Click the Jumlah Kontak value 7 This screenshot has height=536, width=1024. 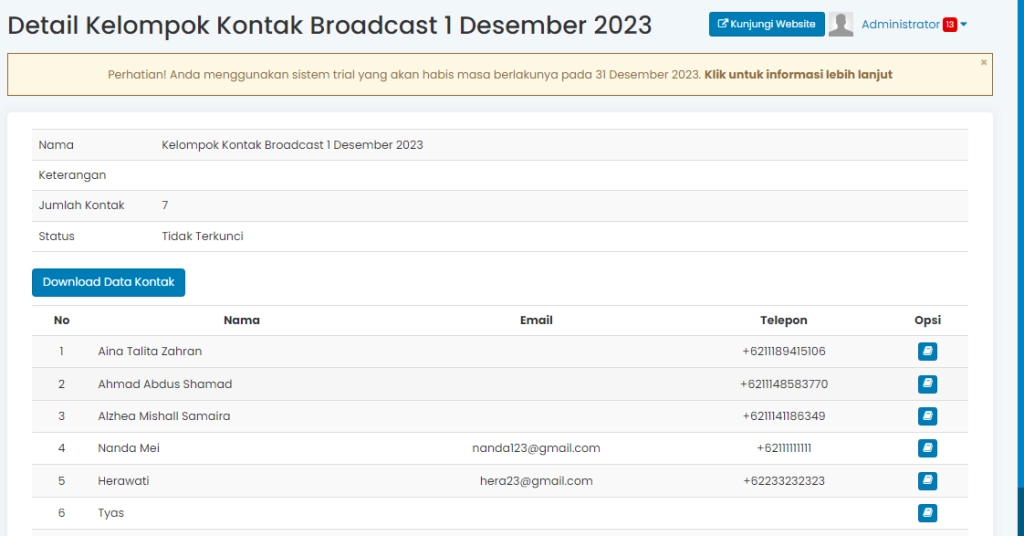point(165,205)
